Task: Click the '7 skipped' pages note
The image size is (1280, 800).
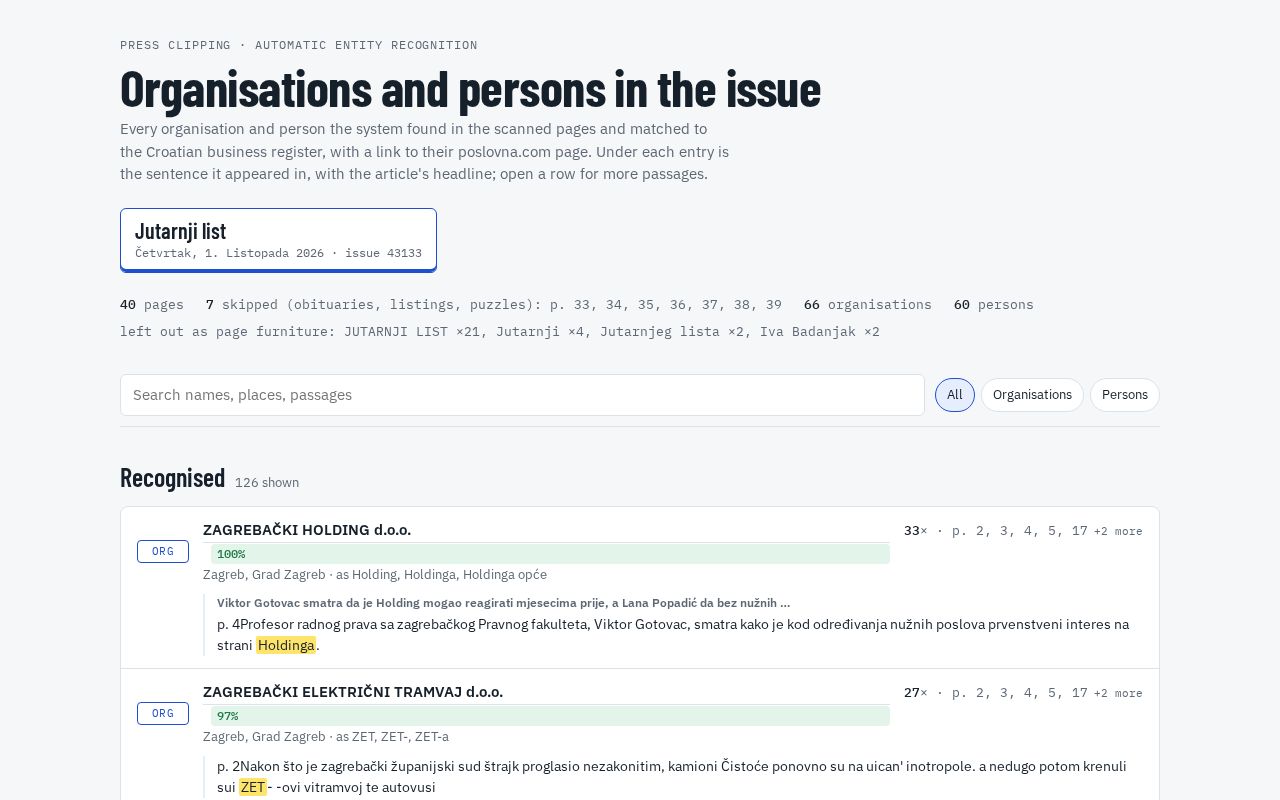Action: (494, 304)
